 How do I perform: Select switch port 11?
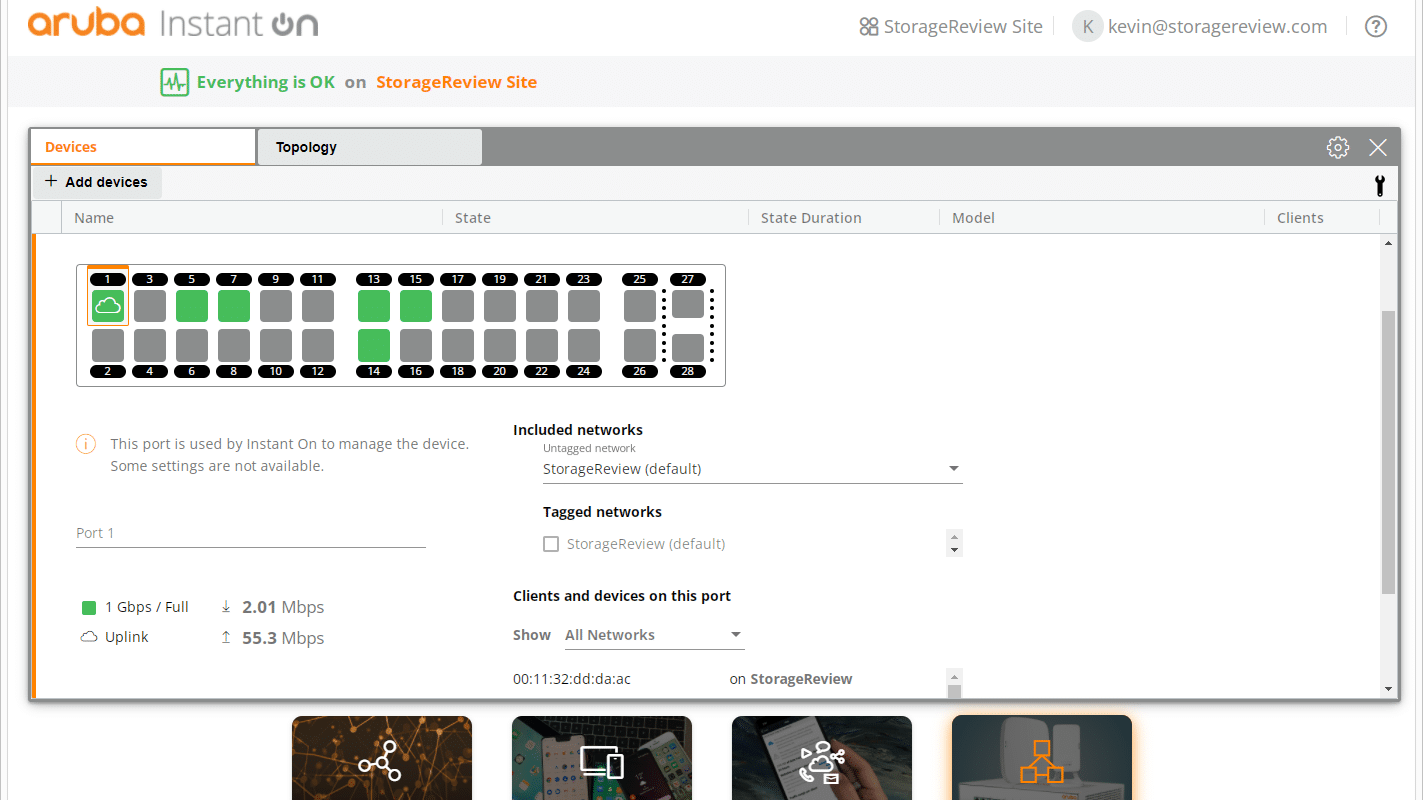click(318, 306)
